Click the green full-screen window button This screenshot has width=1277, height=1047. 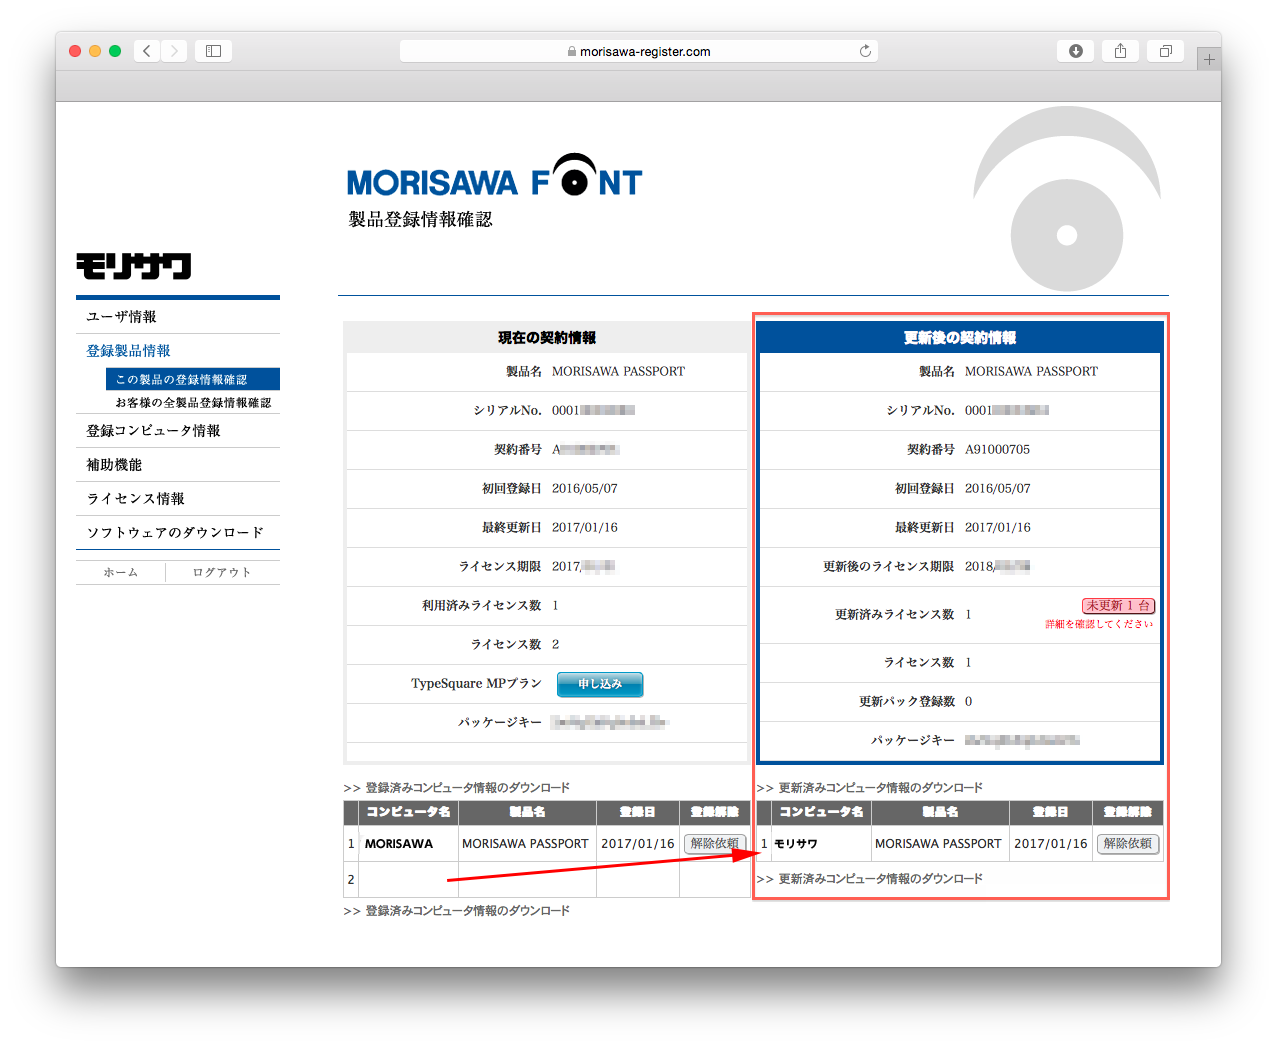coord(115,51)
